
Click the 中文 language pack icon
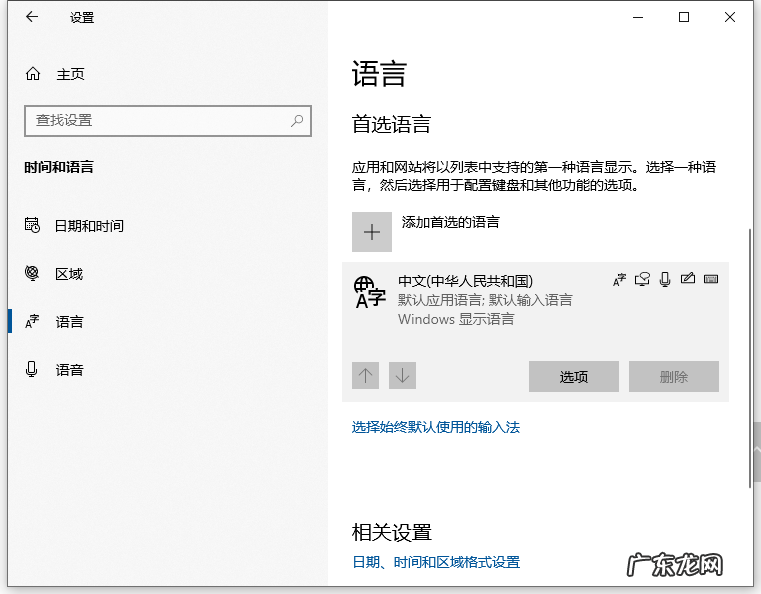click(369, 293)
